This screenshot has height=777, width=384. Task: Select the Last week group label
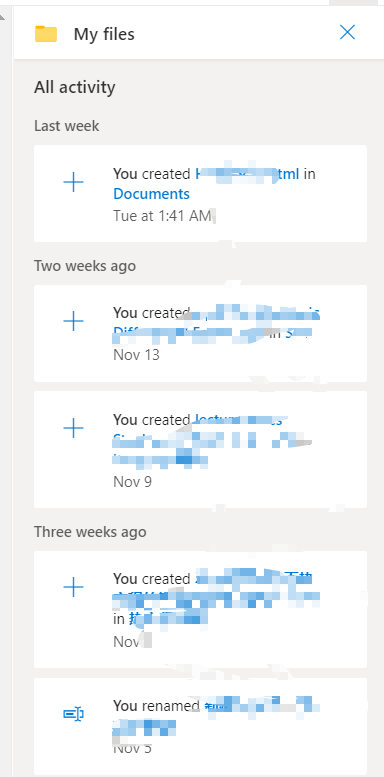66,126
